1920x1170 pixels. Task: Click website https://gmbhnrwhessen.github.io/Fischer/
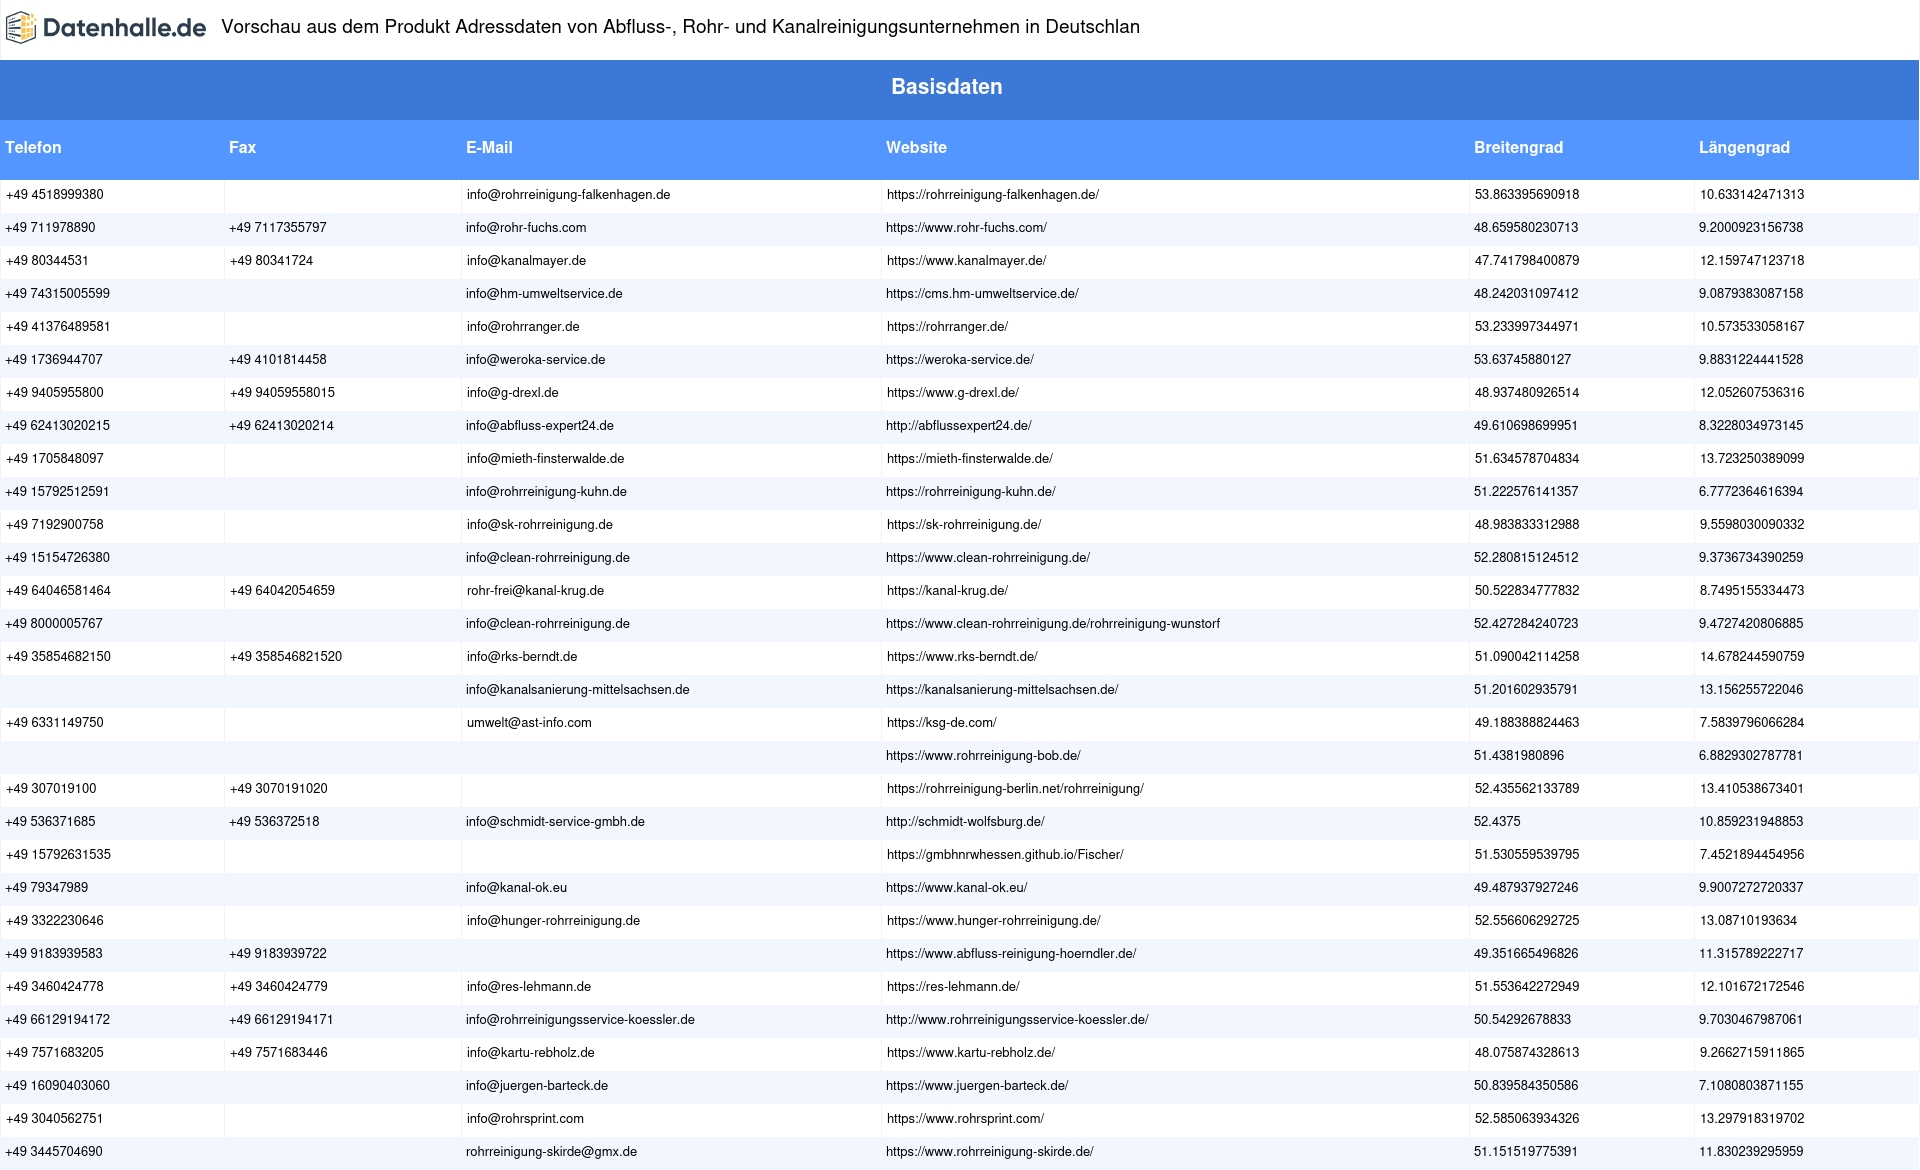(1005, 855)
